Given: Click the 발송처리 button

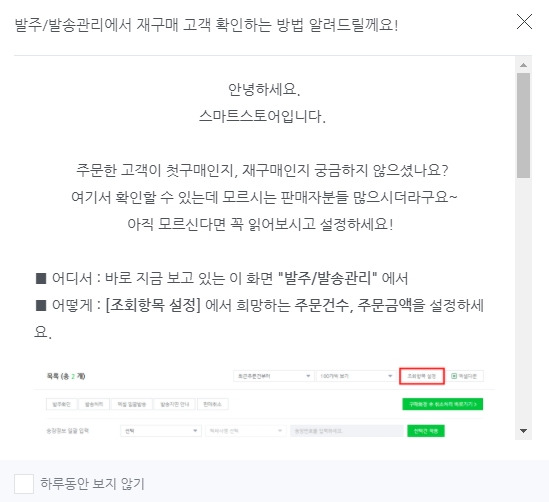Looking at the screenshot, I should (x=94, y=404).
